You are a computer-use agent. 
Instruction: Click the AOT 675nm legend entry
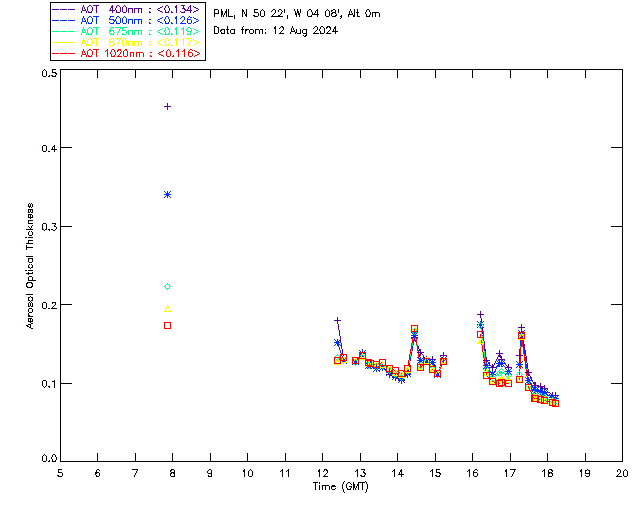click(x=126, y=31)
